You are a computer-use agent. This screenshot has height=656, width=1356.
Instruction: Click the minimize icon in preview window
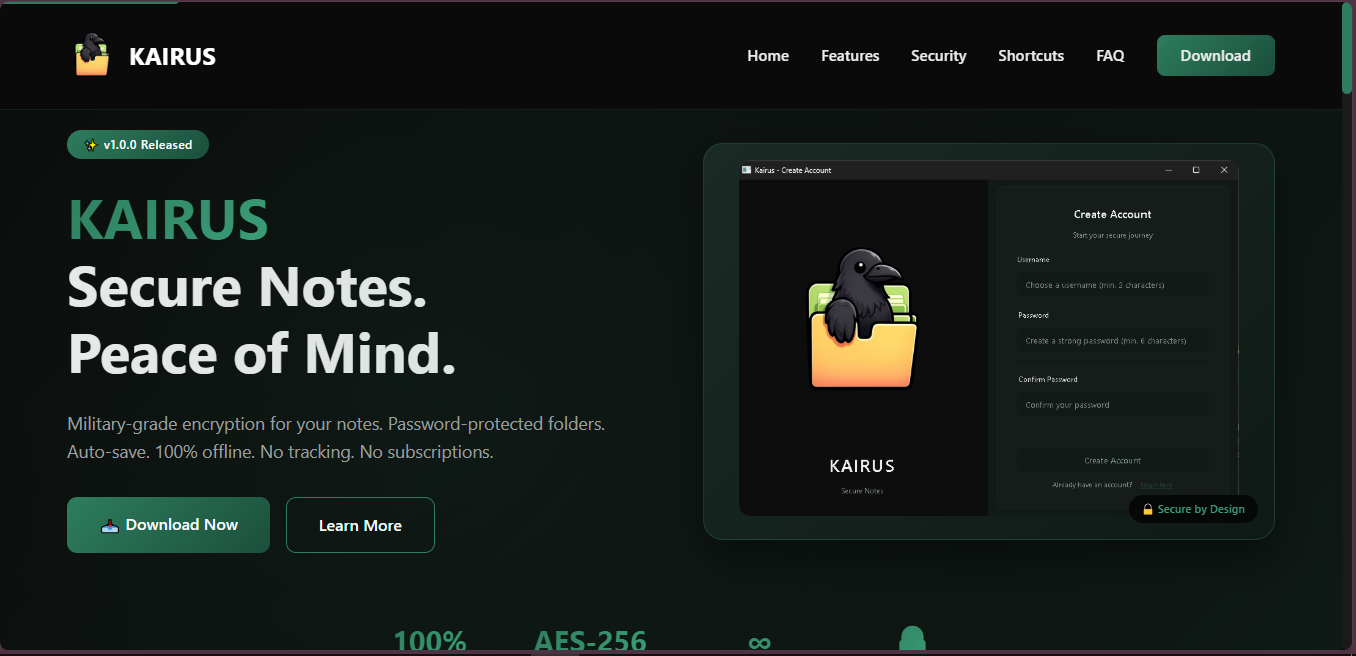1169,170
